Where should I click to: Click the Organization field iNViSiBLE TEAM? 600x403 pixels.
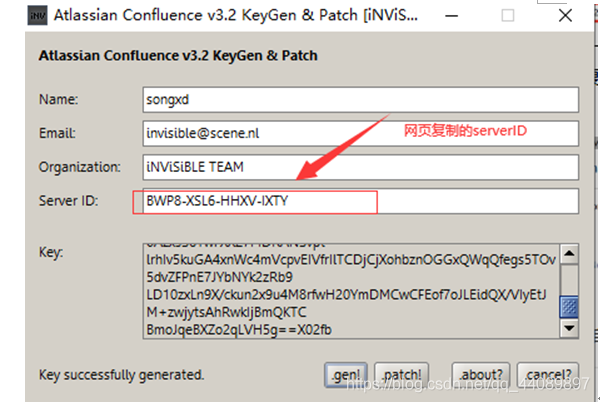[x=360, y=167]
